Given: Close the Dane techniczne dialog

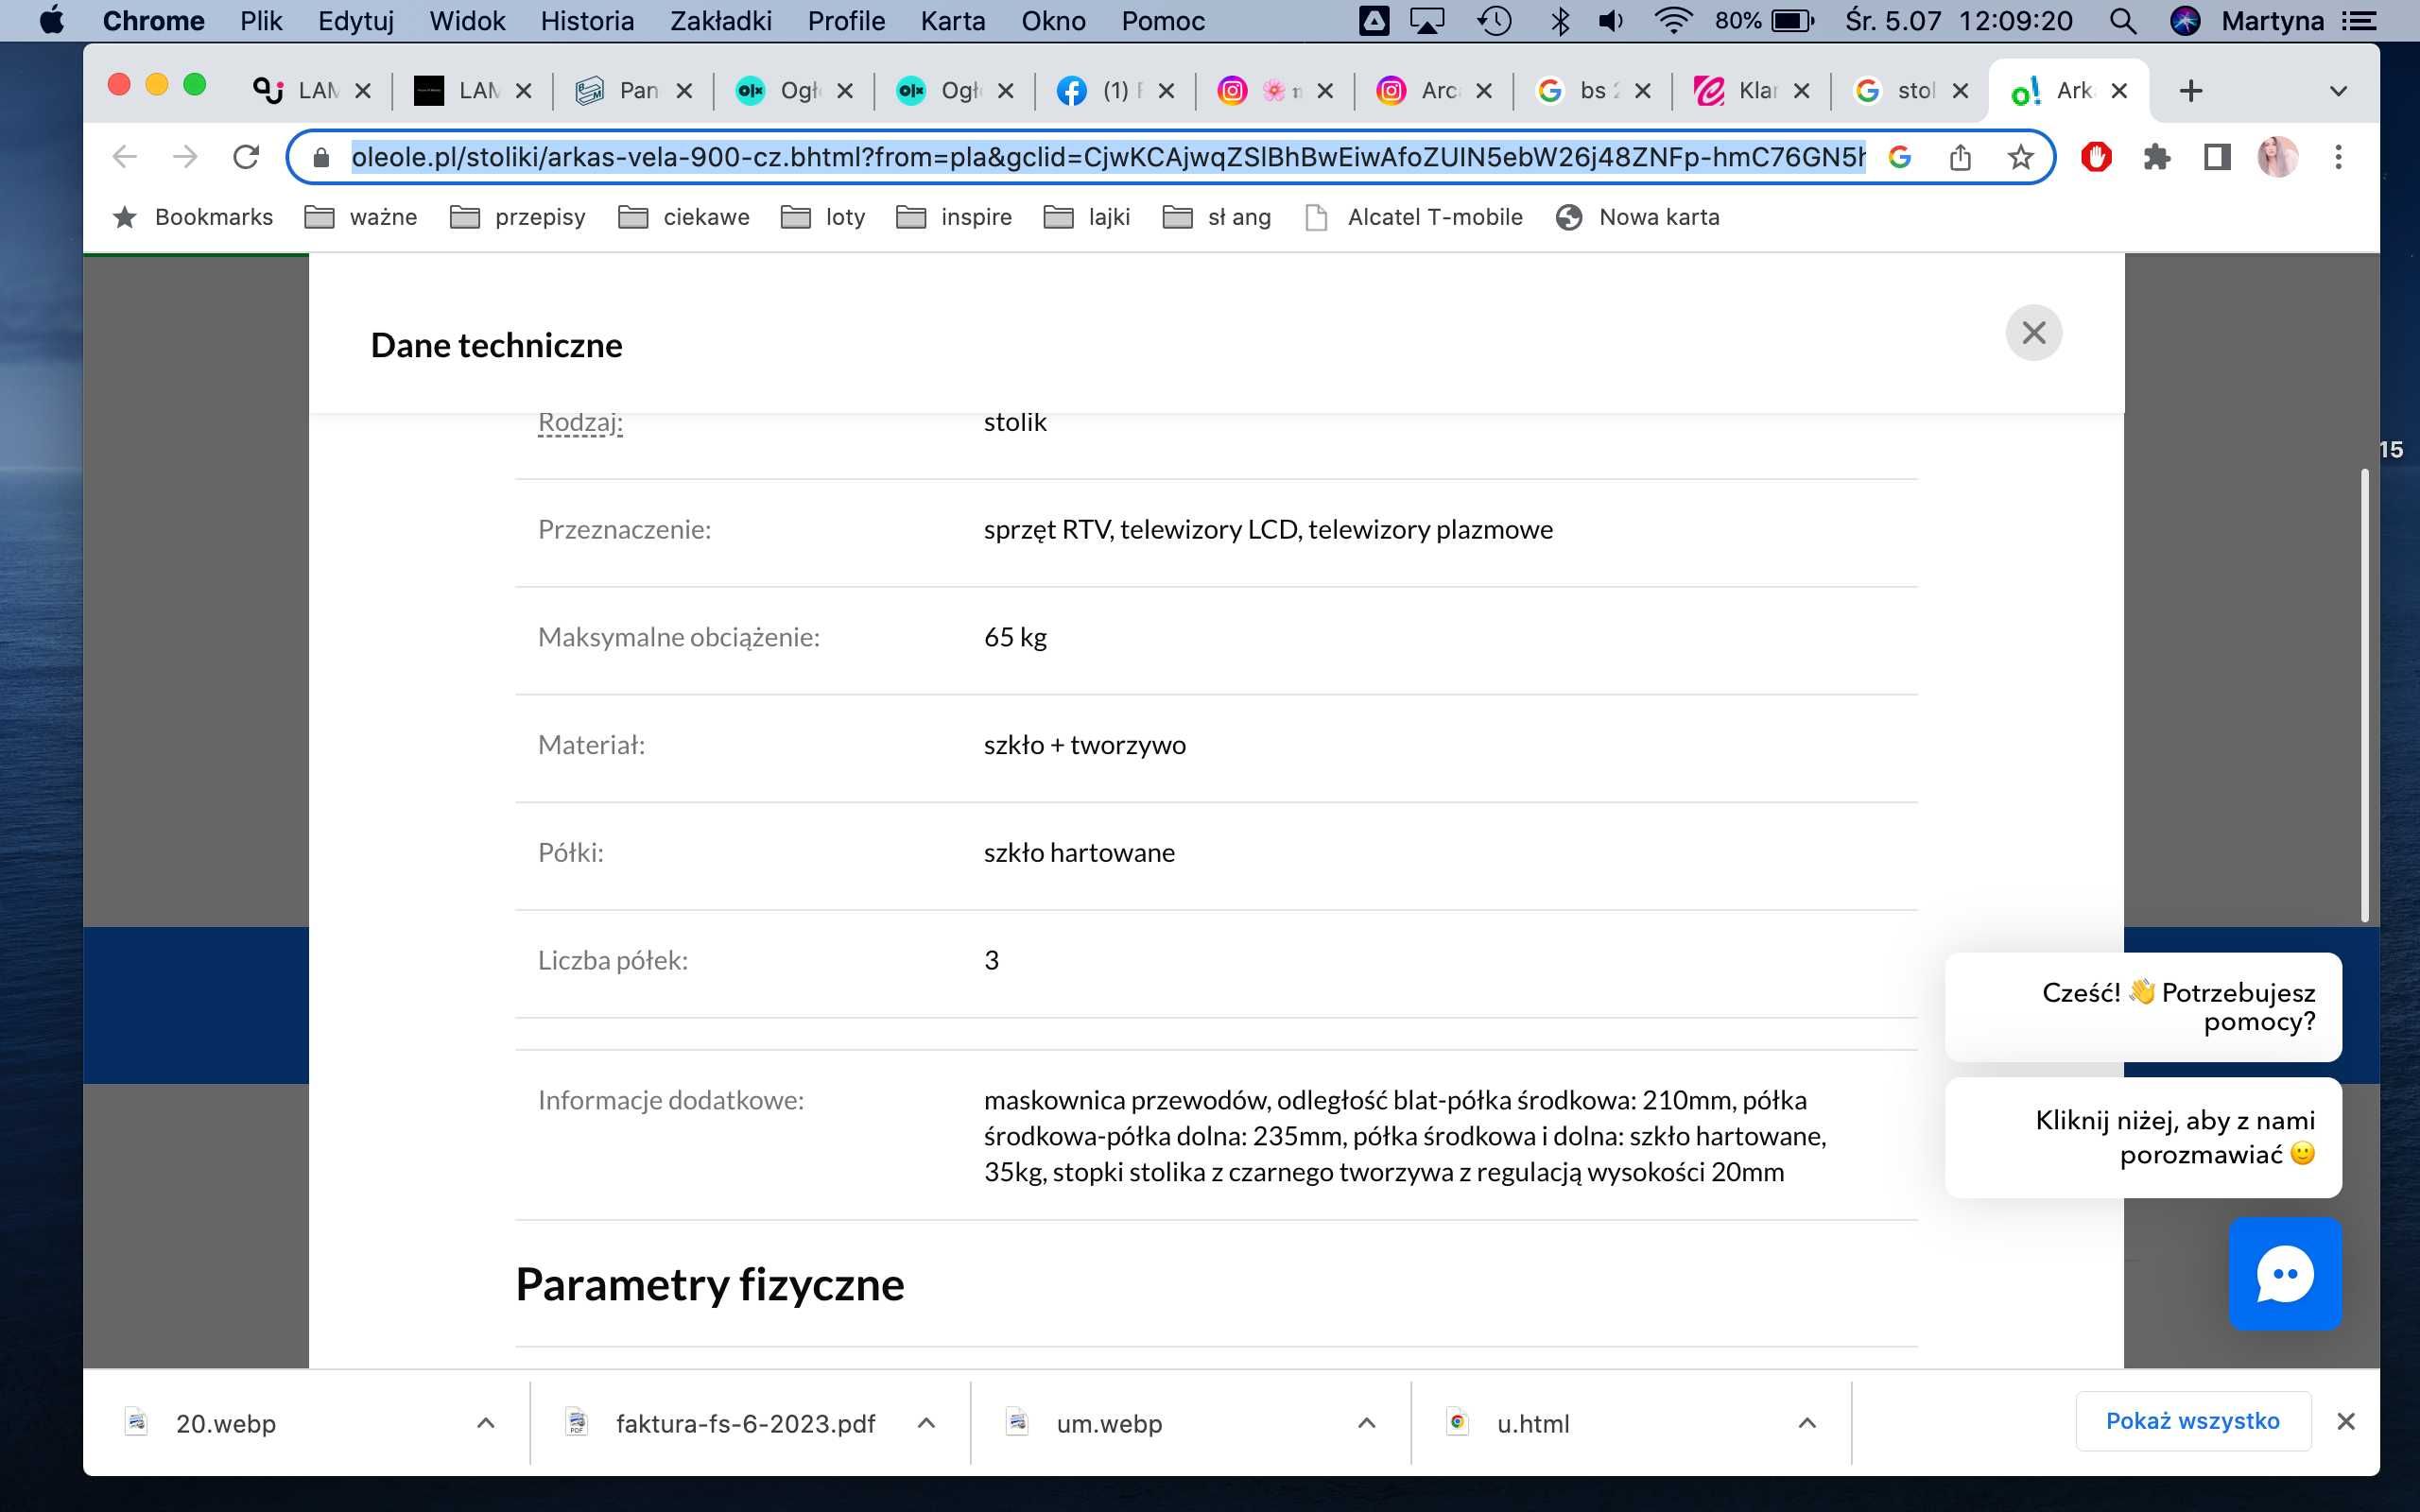Looking at the screenshot, I should tap(2033, 333).
